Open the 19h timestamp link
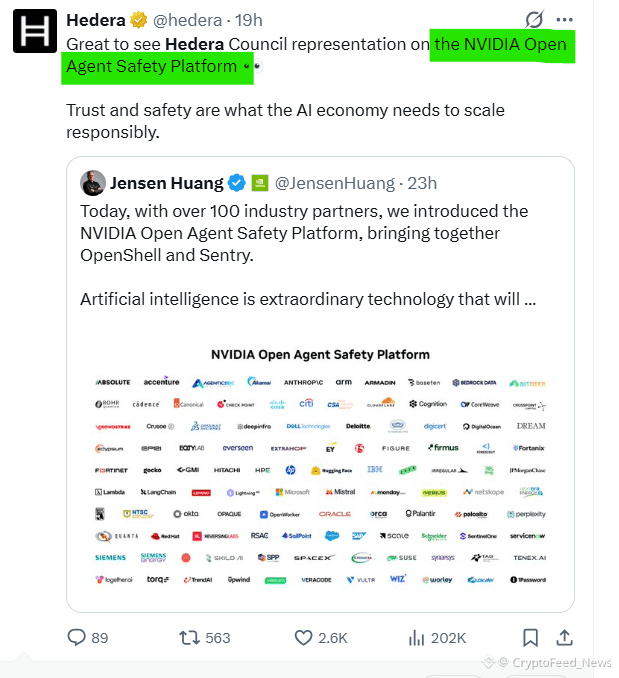 (249, 20)
